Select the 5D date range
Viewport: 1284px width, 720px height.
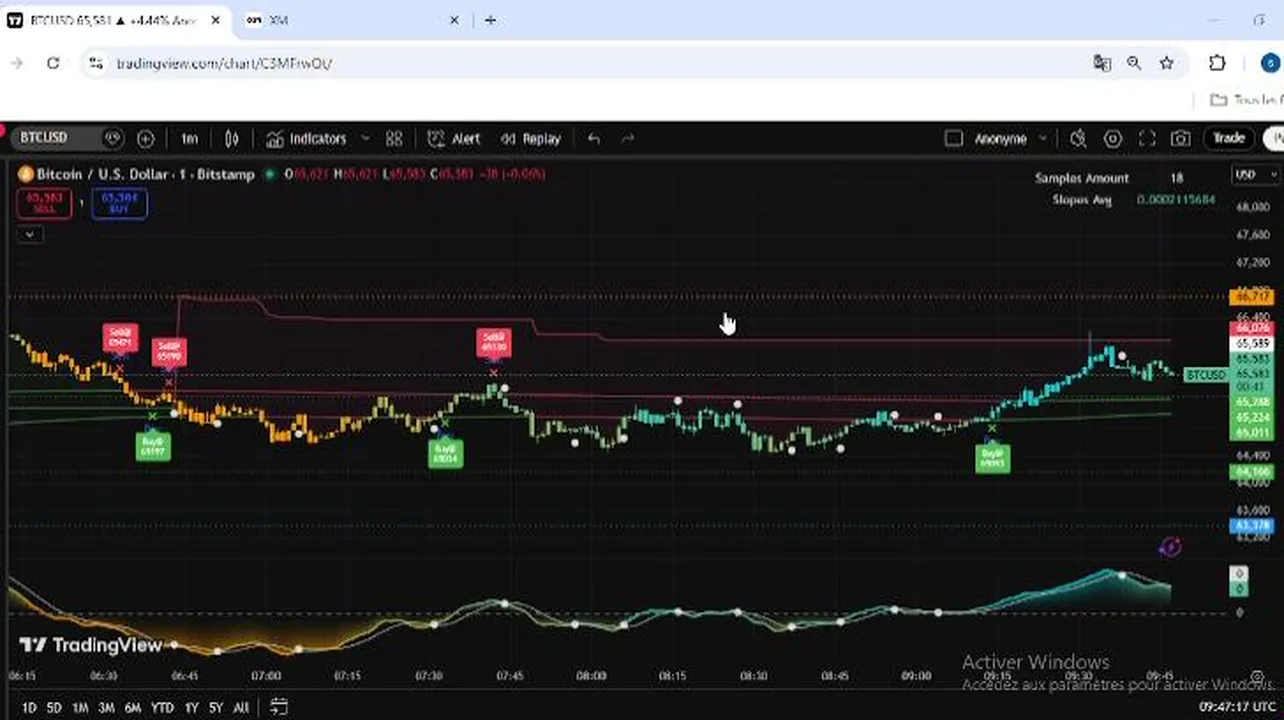pyautogui.click(x=55, y=707)
